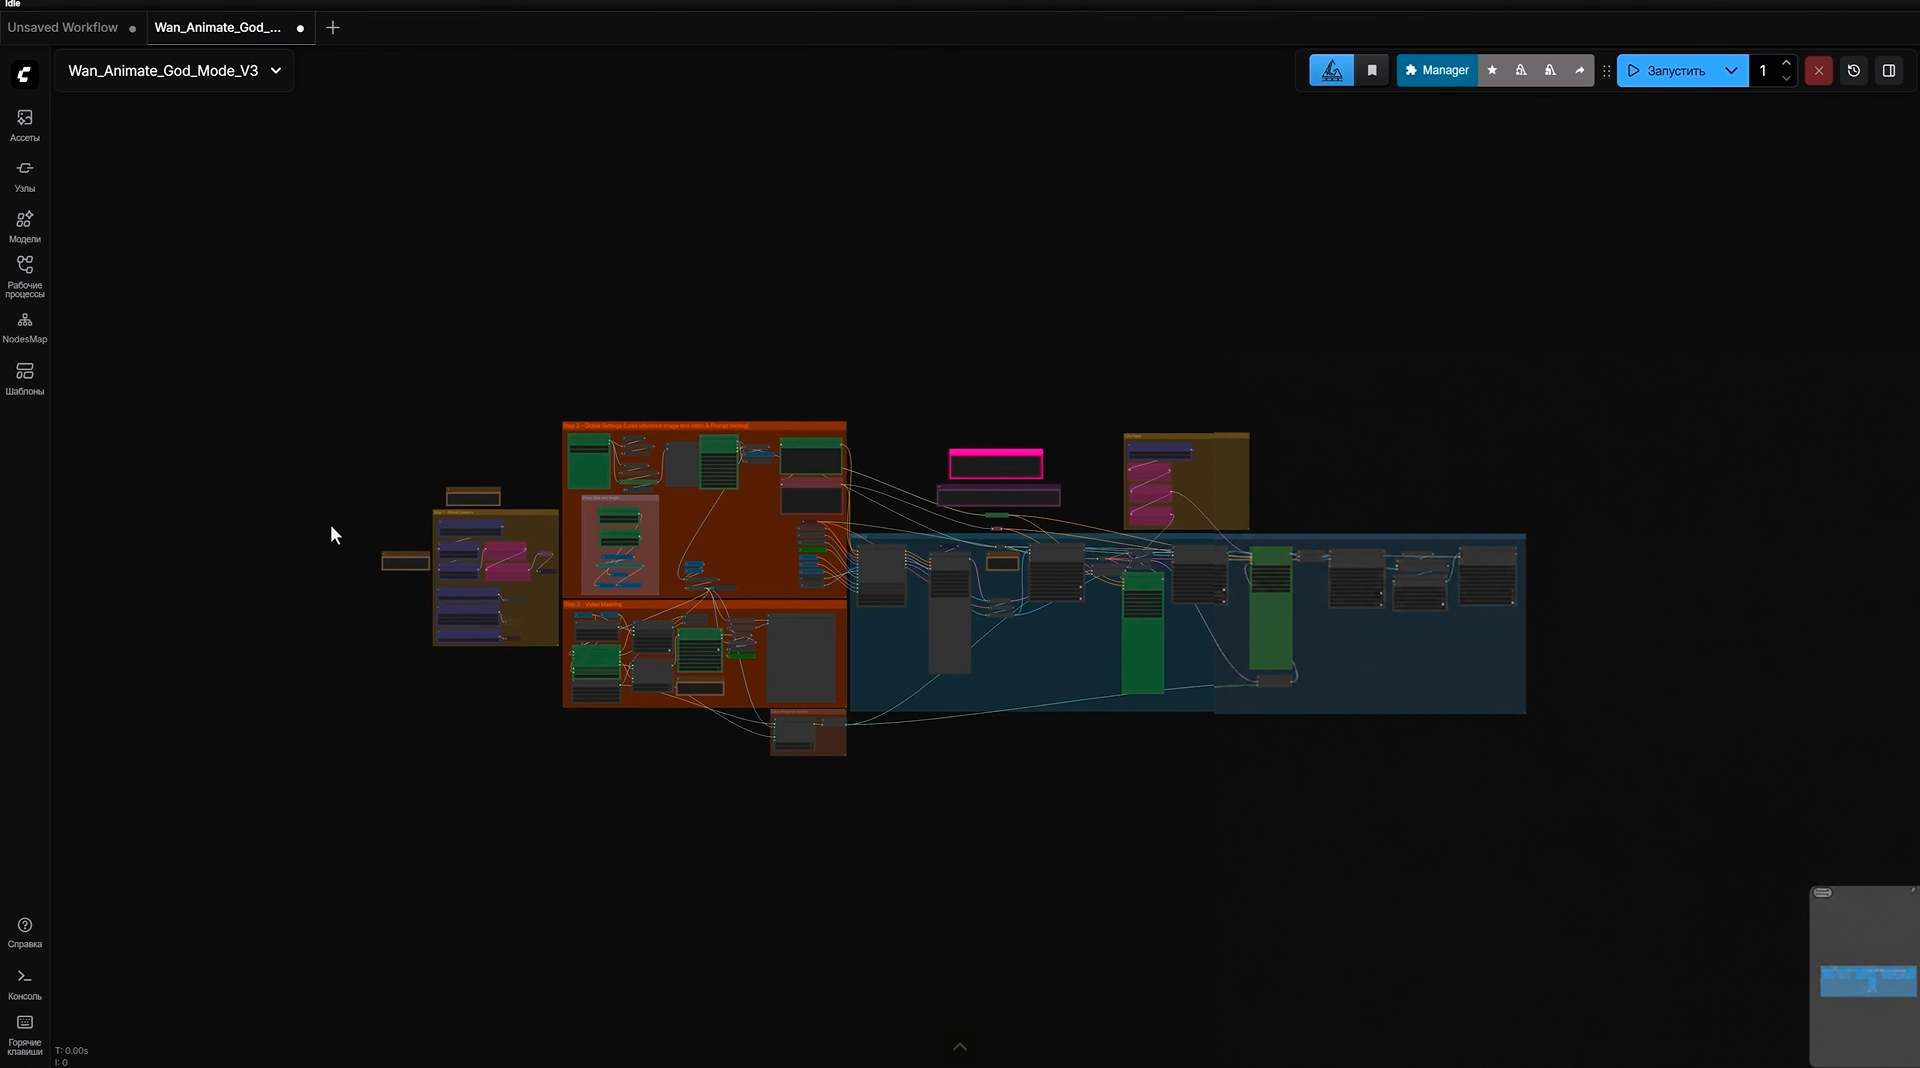Open the Модели sidebar panel
Image resolution: width=1920 pixels, height=1068 pixels.
click(x=25, y=227)
